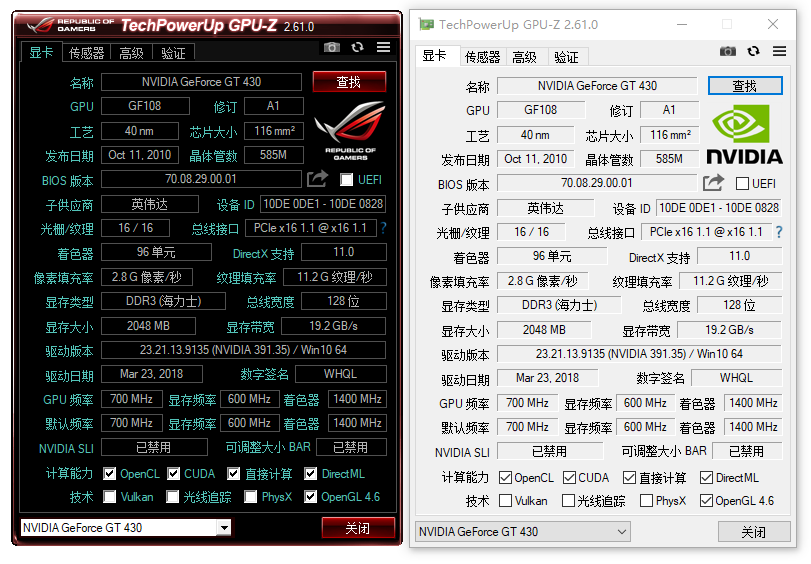This screenshot has height=564, width=811.
Task: Click bus interface question mark in ROG window
Action: pos(383,228)
